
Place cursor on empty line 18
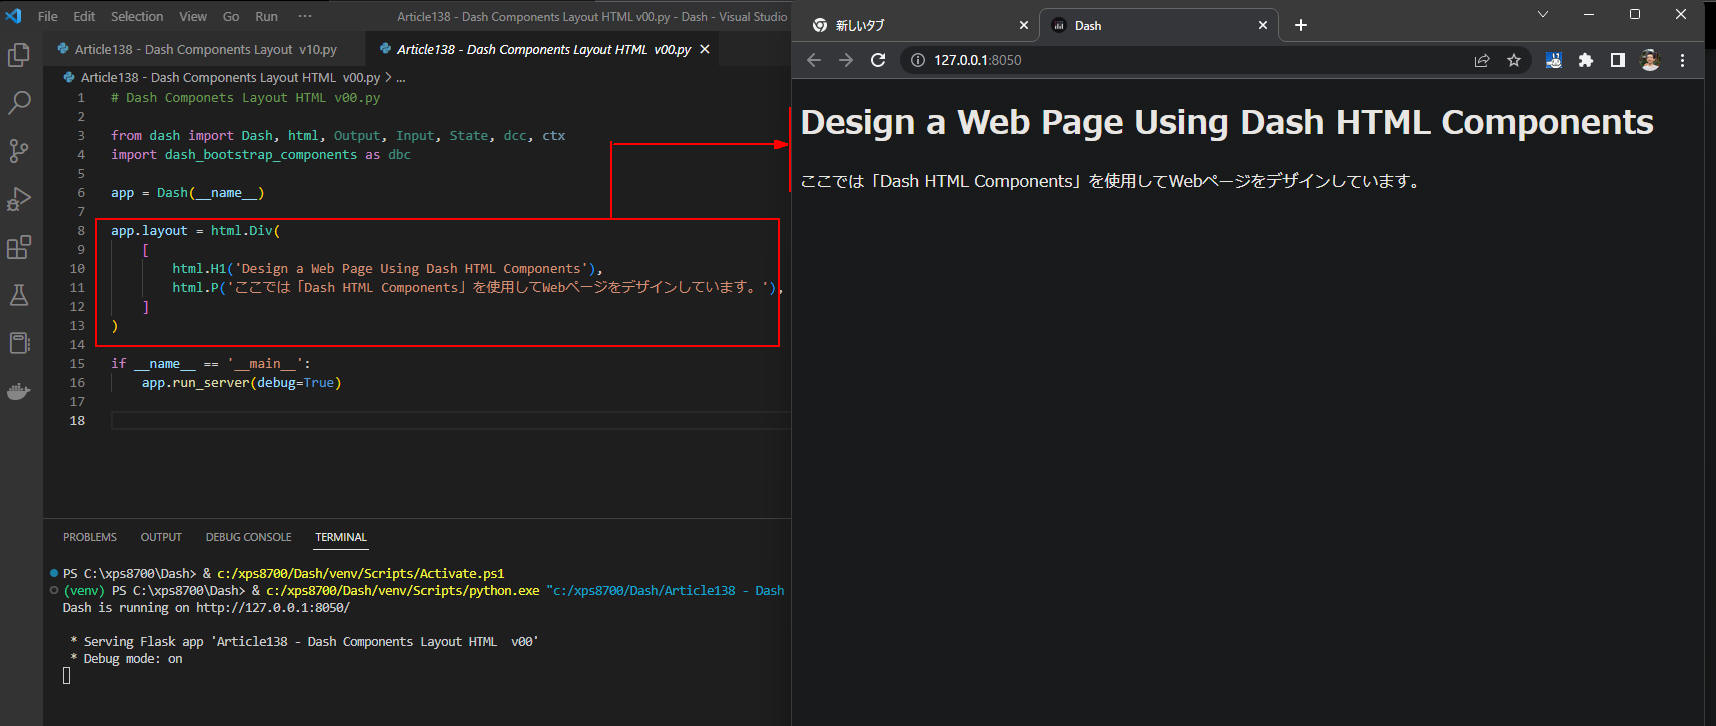click(450, 421)
